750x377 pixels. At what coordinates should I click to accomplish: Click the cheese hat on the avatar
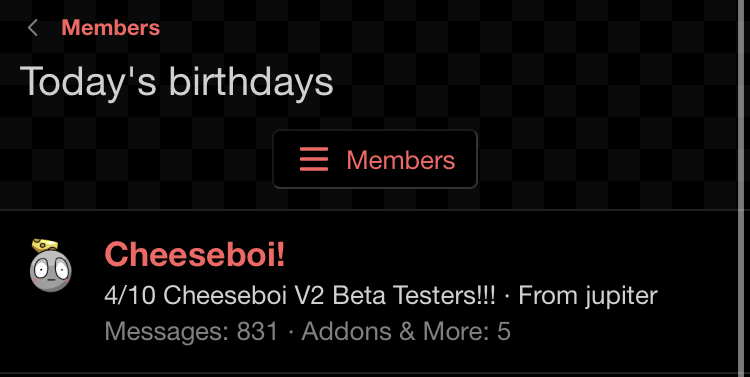(44, 245)
